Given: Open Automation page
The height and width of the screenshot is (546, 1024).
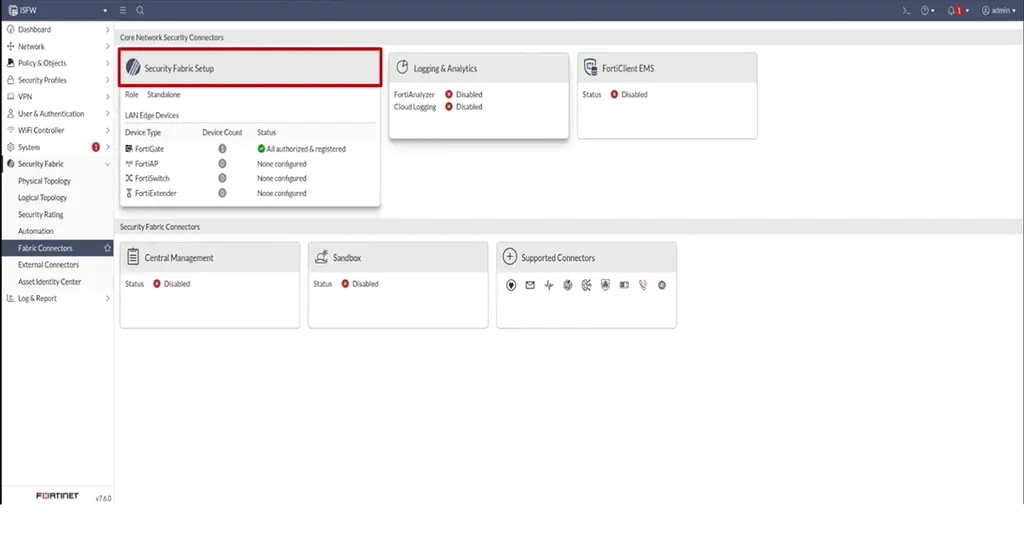Looking at the screenshot, I should pyautogui.click(x=35, y=231).
